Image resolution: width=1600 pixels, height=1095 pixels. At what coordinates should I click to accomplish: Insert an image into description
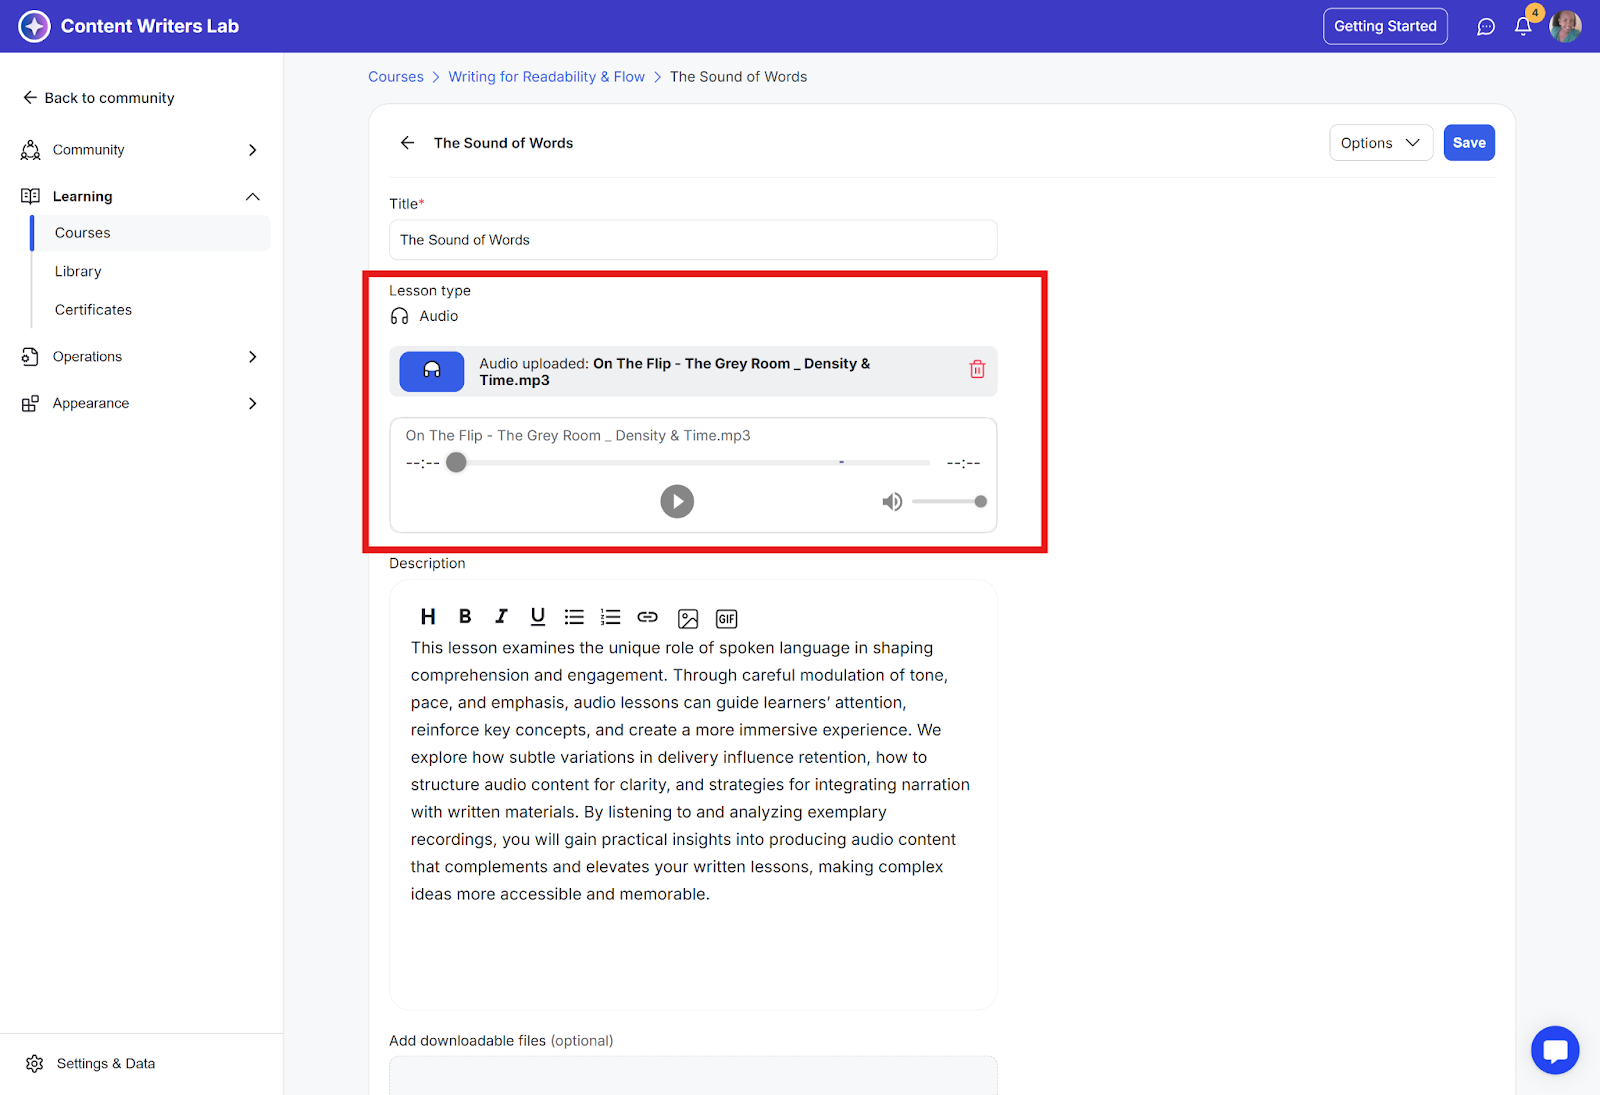click(x=688, y=618)
